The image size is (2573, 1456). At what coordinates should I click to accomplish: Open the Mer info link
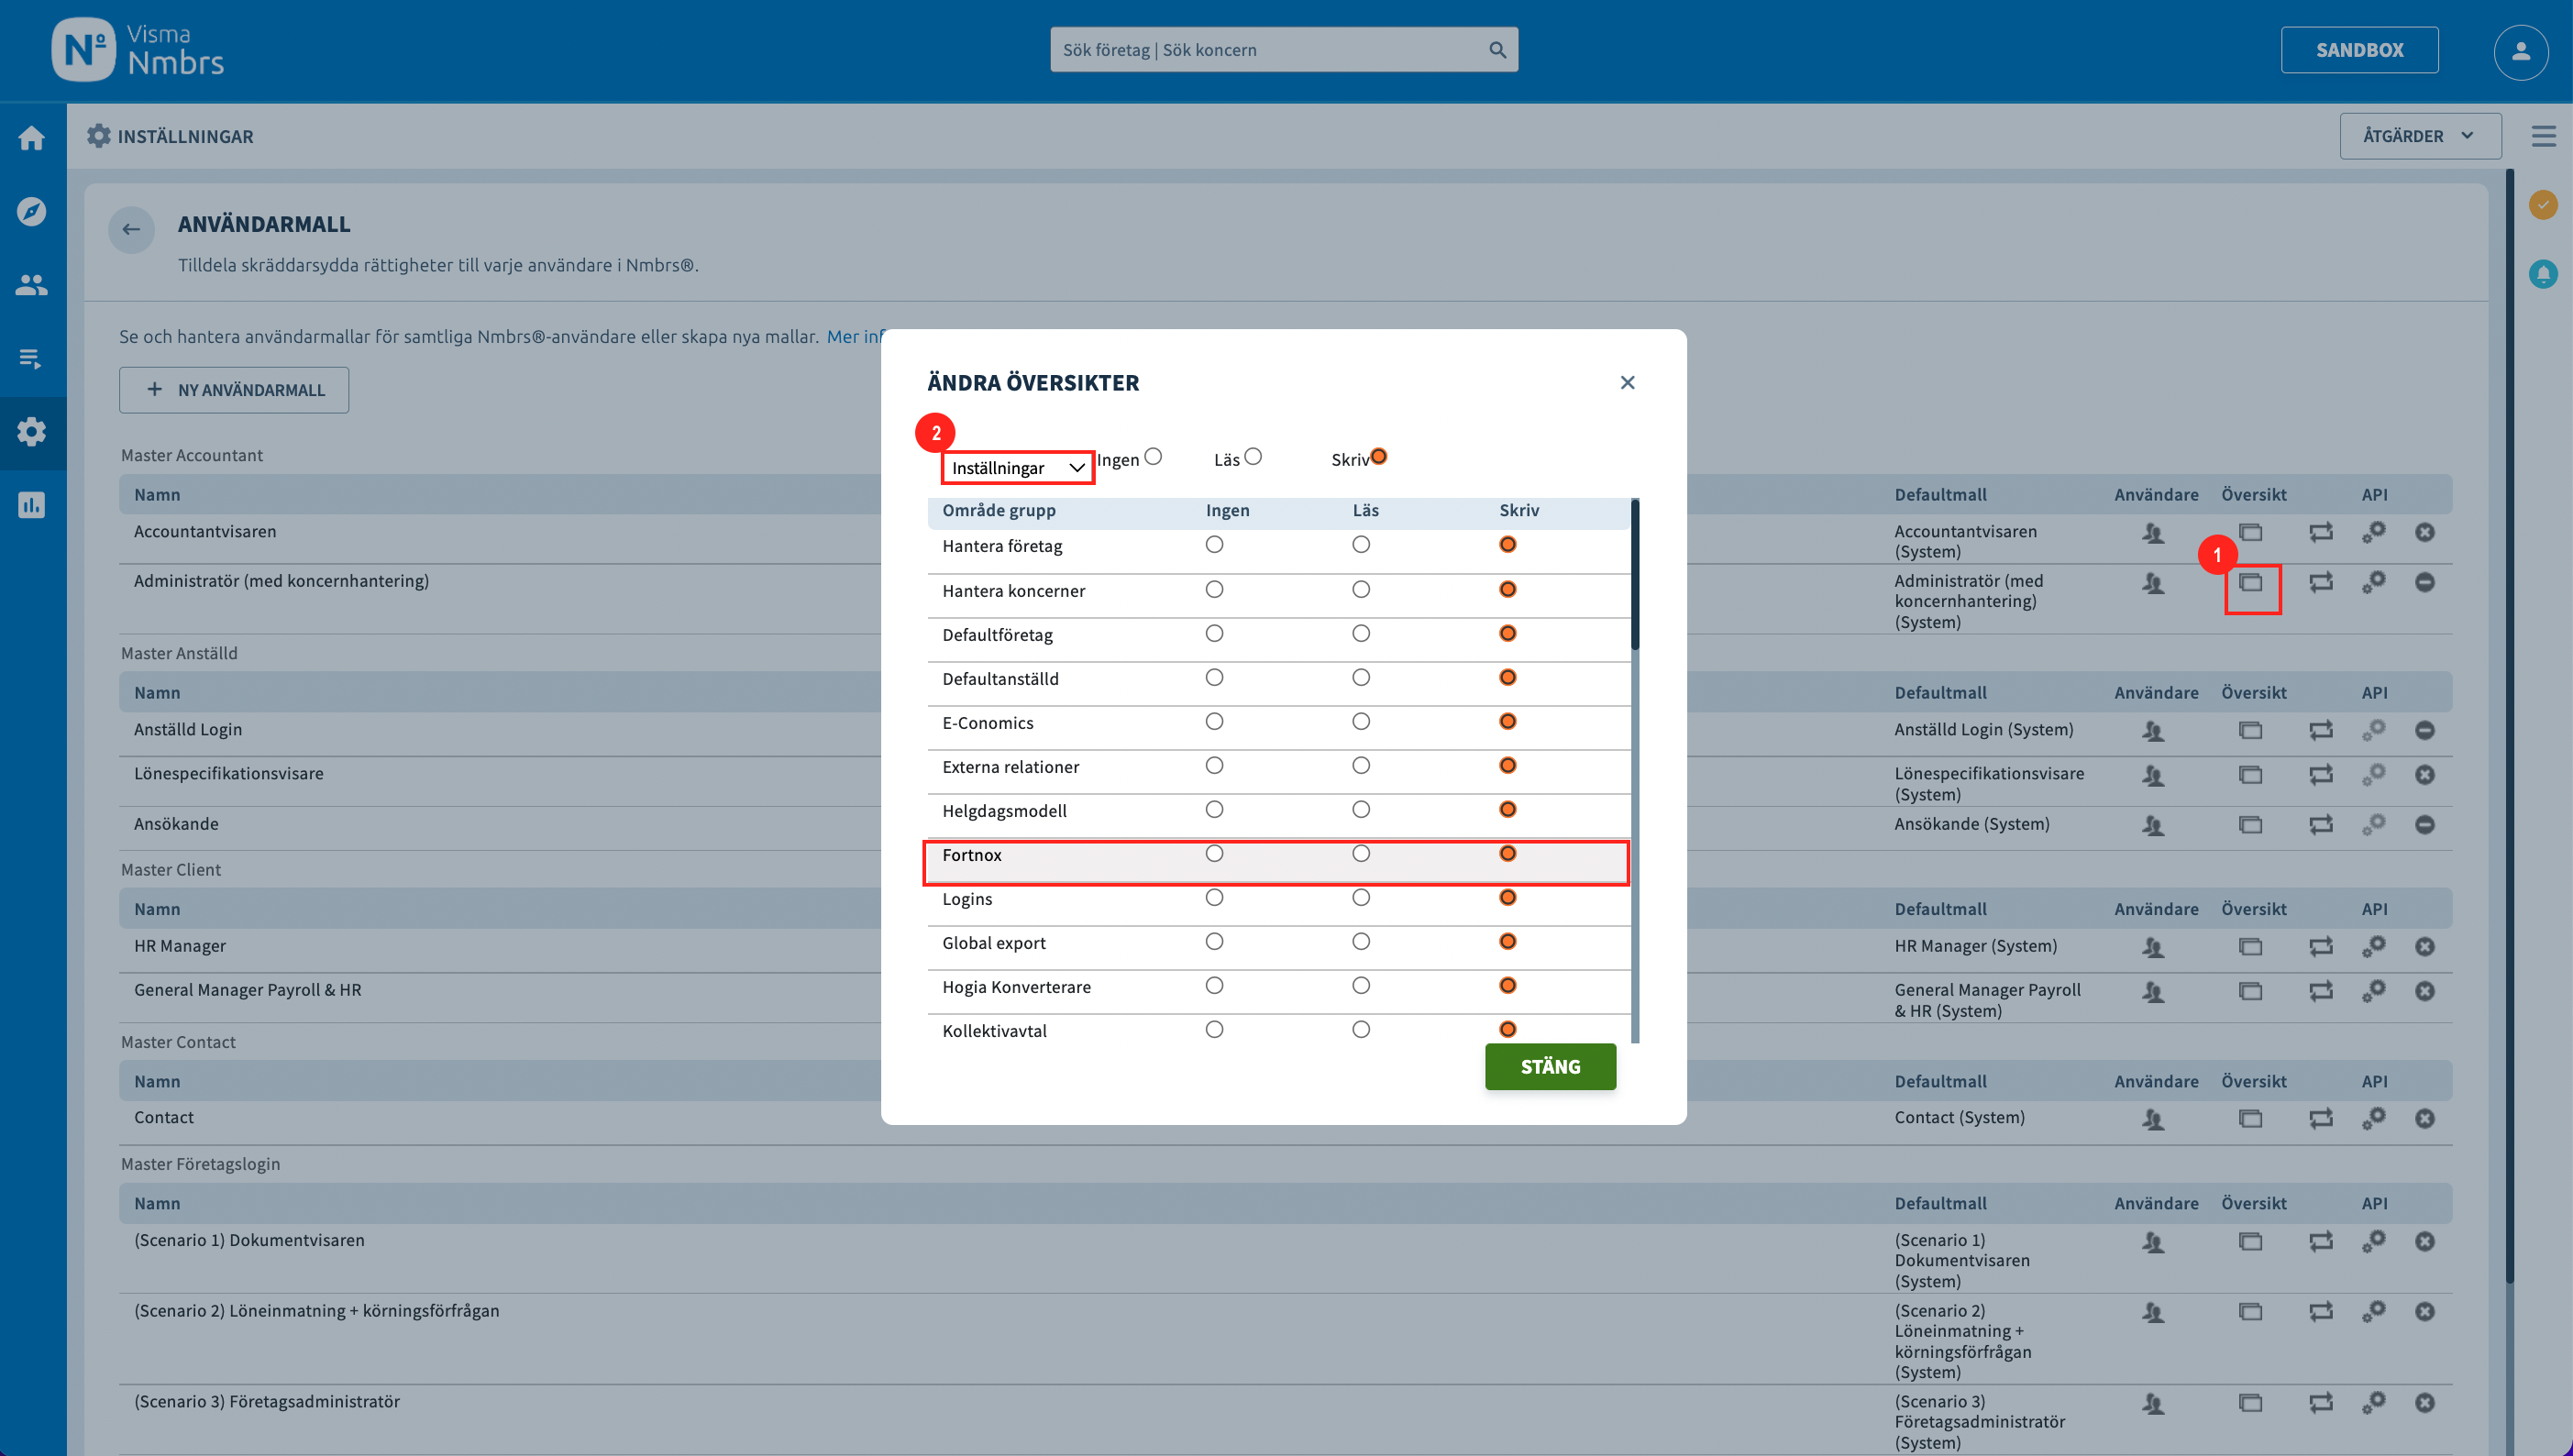click(854, 337)
